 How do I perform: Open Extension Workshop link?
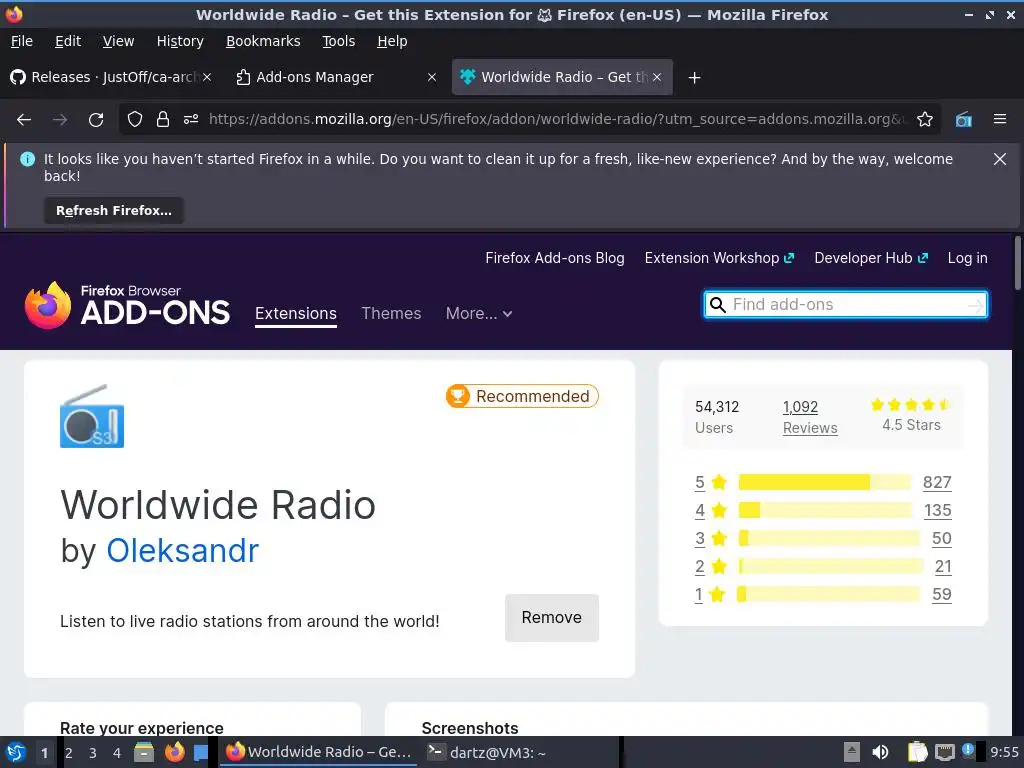pyautogui.click(x=719, y=258)
